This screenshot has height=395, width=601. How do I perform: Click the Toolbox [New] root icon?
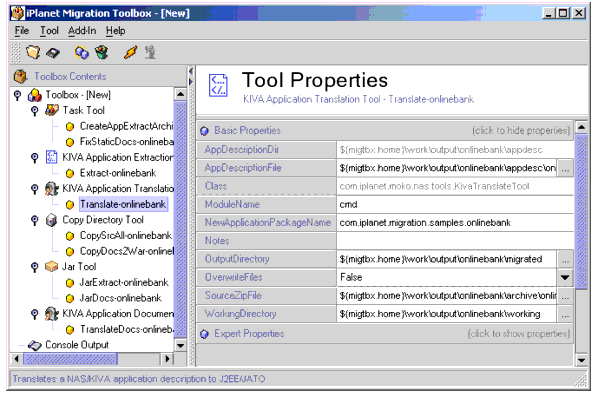34,95
